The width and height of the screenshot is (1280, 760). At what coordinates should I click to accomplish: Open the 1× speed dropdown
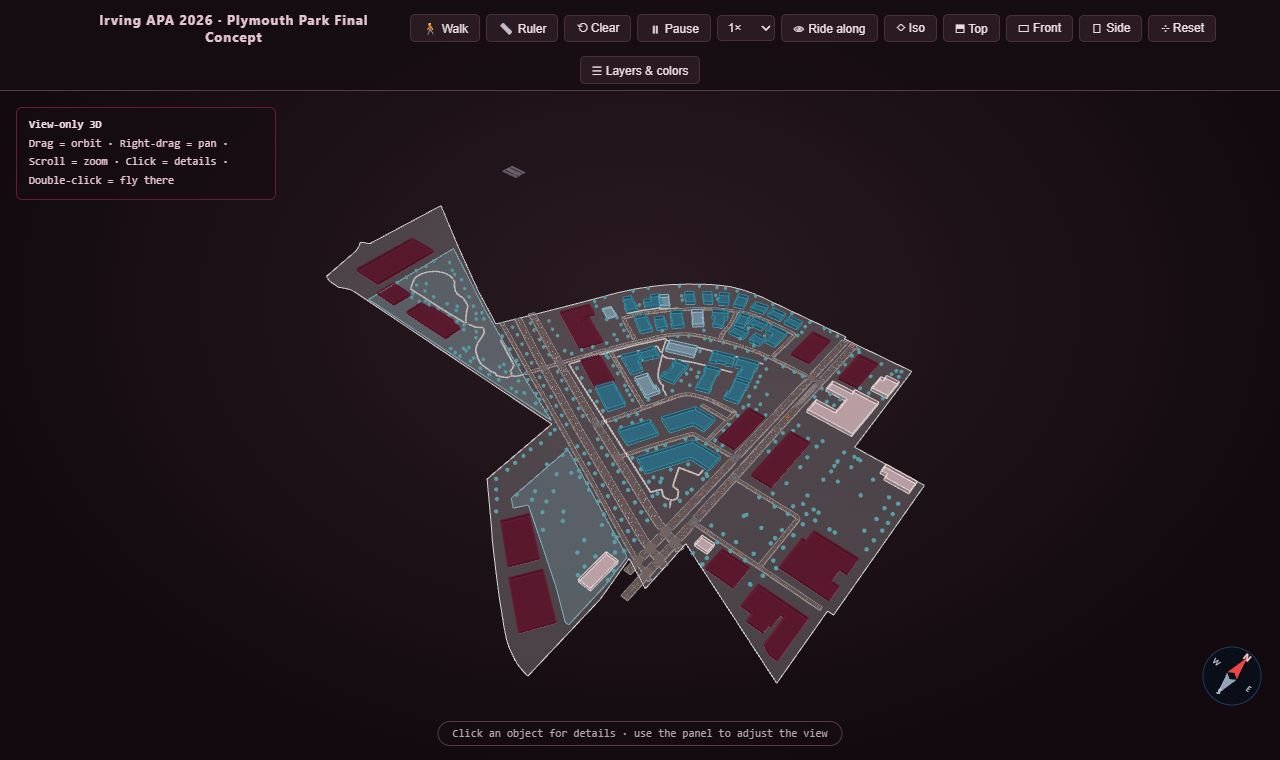[x=746, y=28]
